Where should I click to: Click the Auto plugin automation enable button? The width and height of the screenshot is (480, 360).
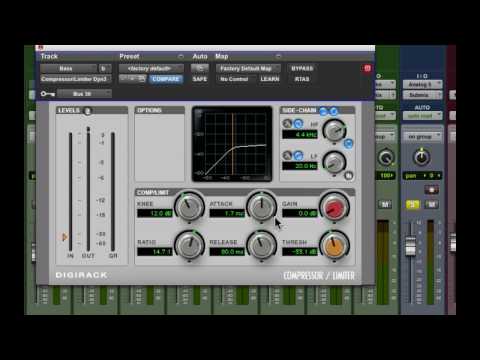pos(200,68)
